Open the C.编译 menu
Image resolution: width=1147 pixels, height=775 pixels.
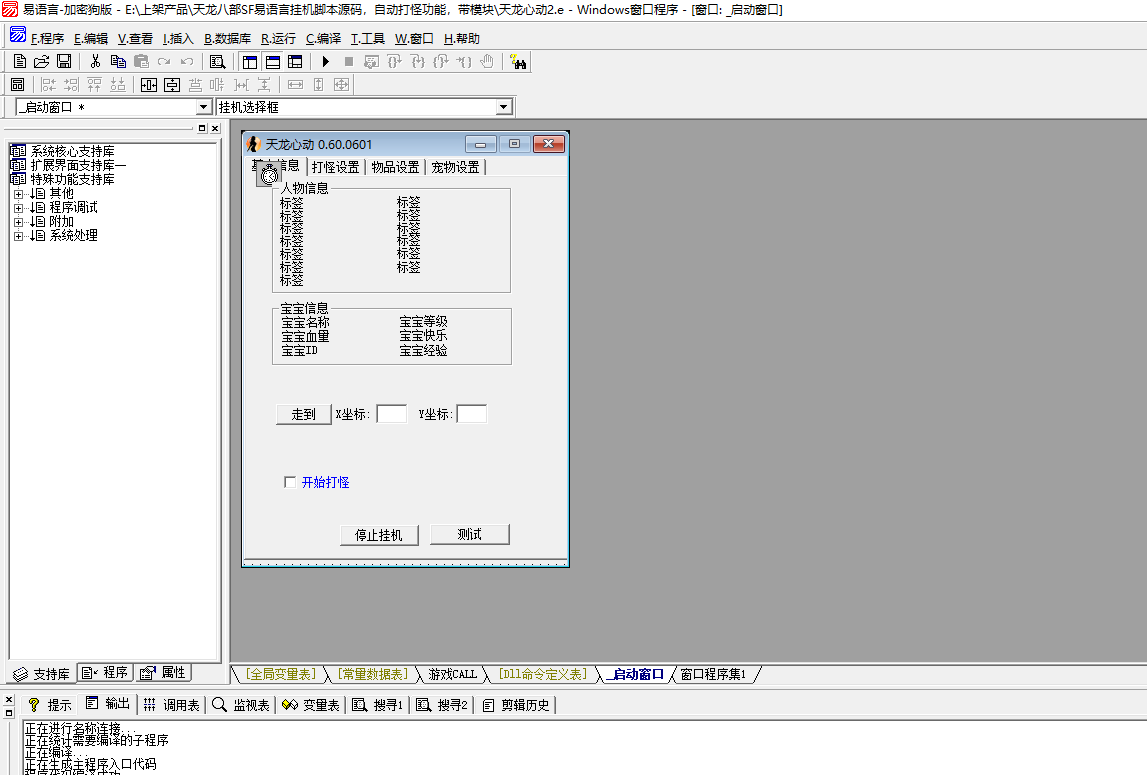click(x=323, y=39)
